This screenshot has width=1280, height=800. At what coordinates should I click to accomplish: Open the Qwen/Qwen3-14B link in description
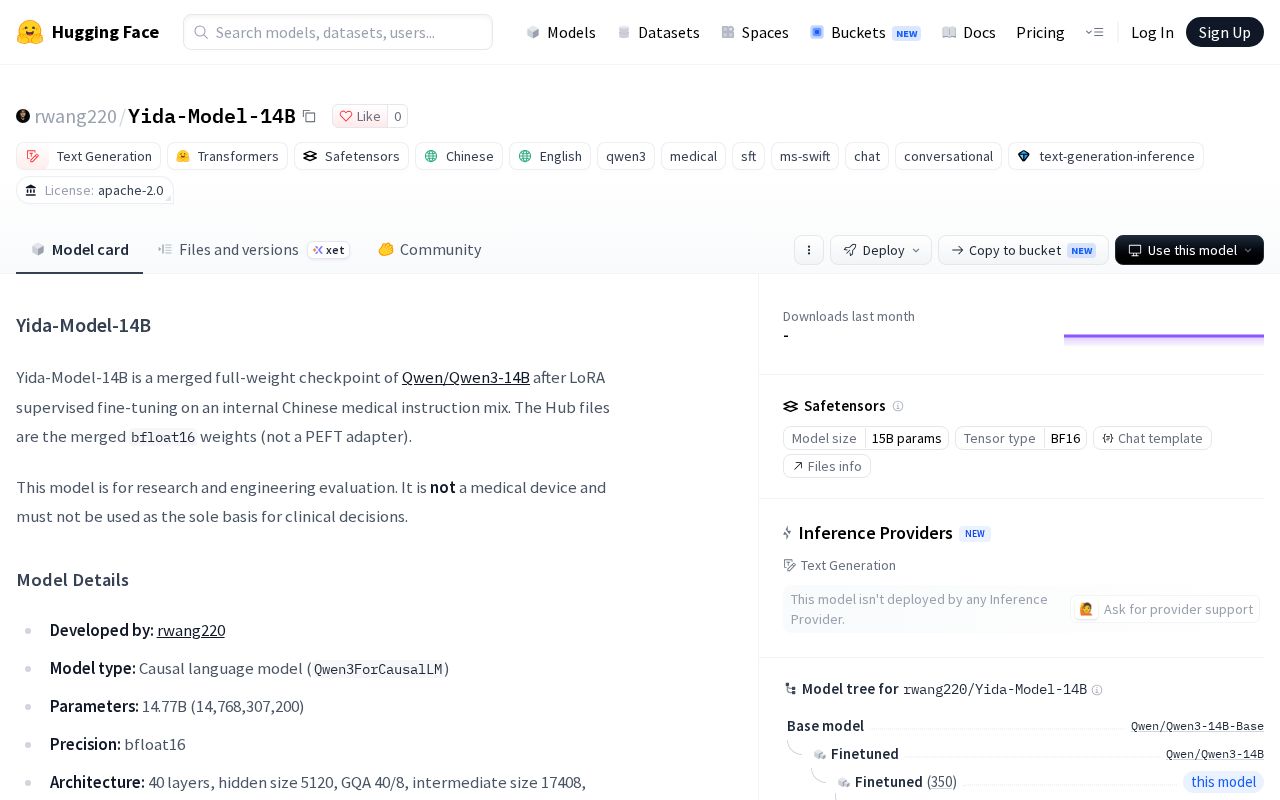click(x=466, y=378)
